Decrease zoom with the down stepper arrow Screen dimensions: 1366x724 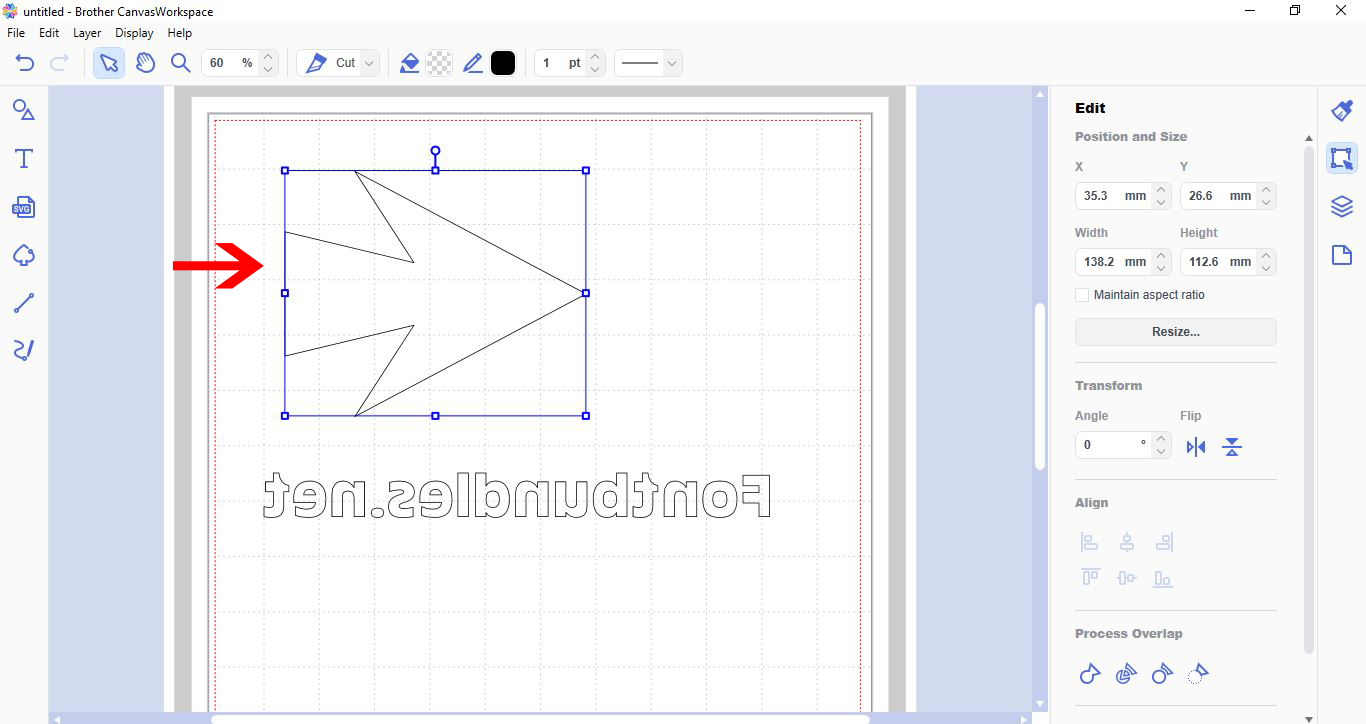click(268, 70)
